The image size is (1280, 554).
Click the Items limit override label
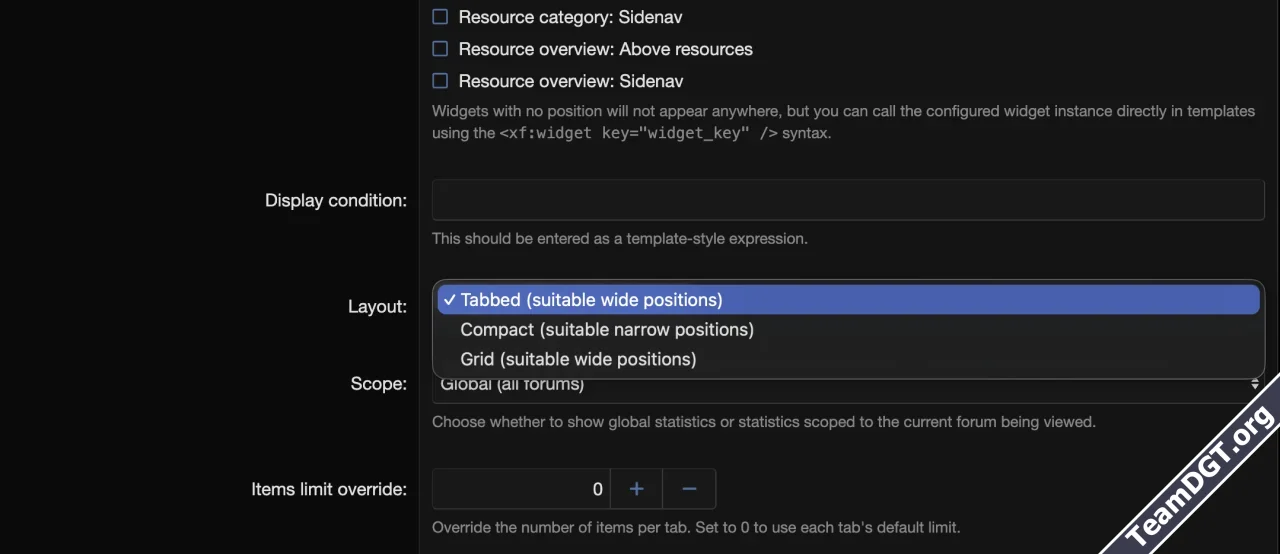pyautogui.click(x=329, y=489)
